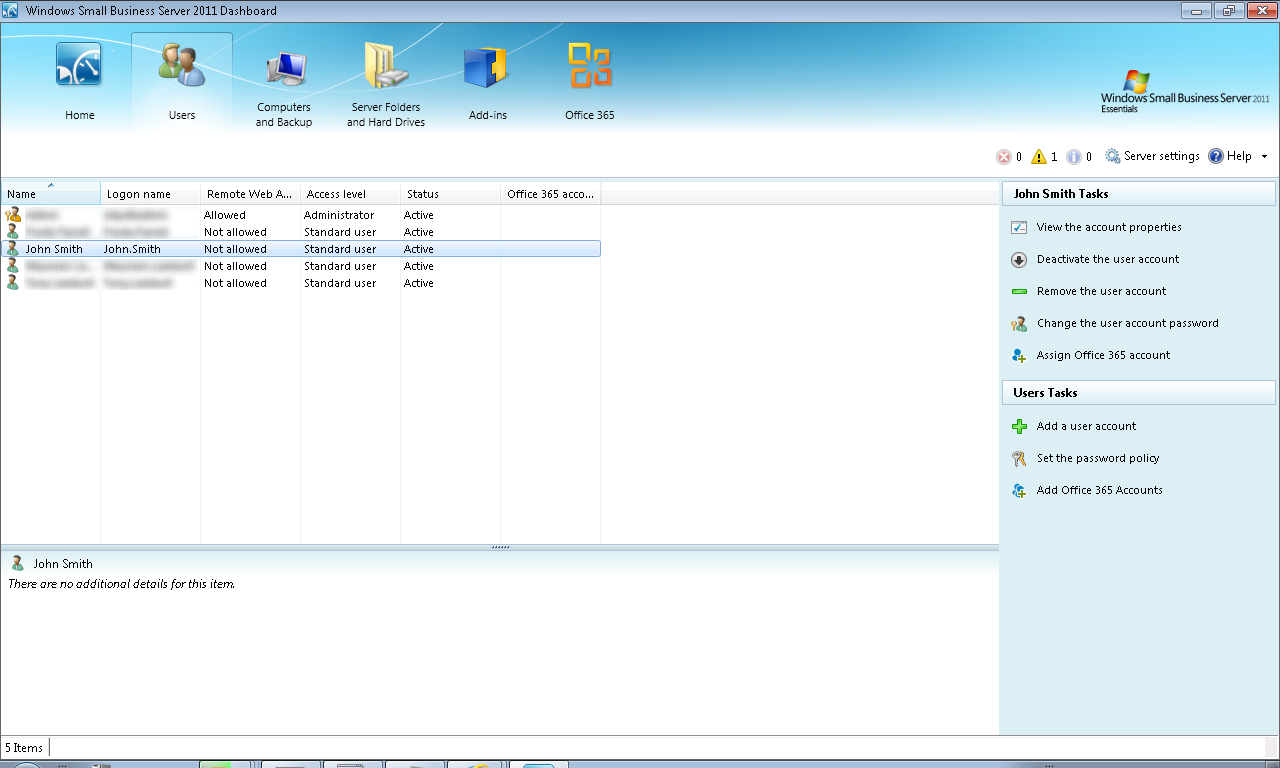
Task: Choose Deactivate the user account
Action: click(x=1108, y=260)
